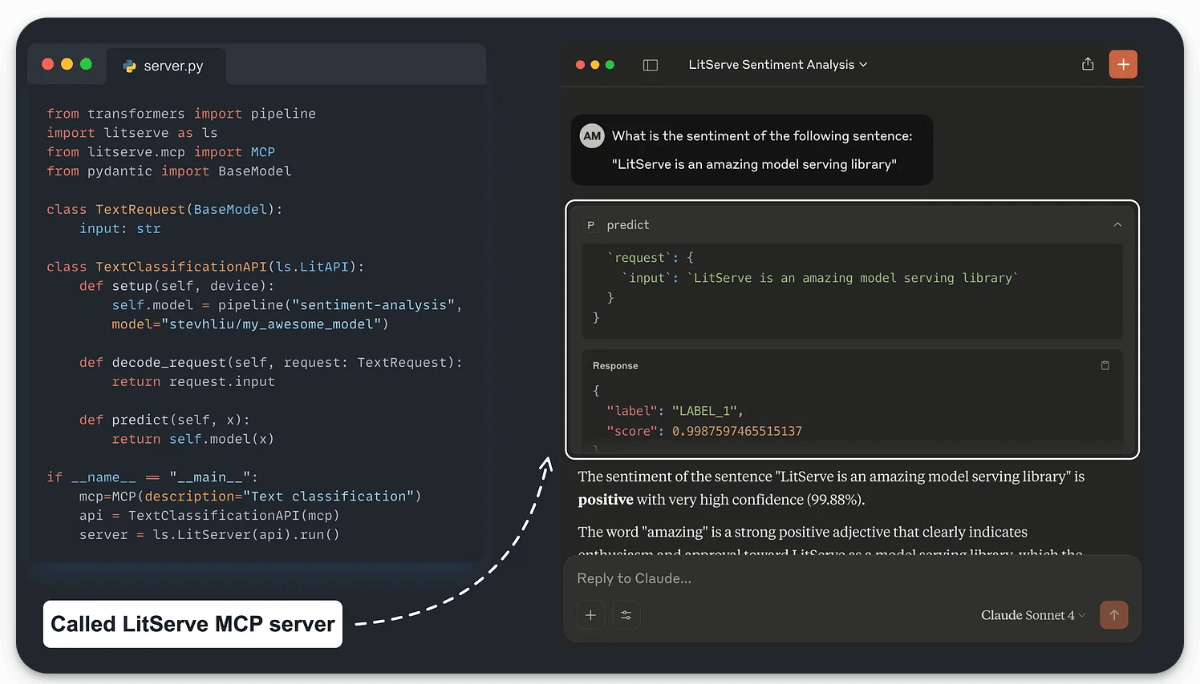Click the bold word "positive" in Claude's answer
1200x684 pixels.
pos(606,499)
